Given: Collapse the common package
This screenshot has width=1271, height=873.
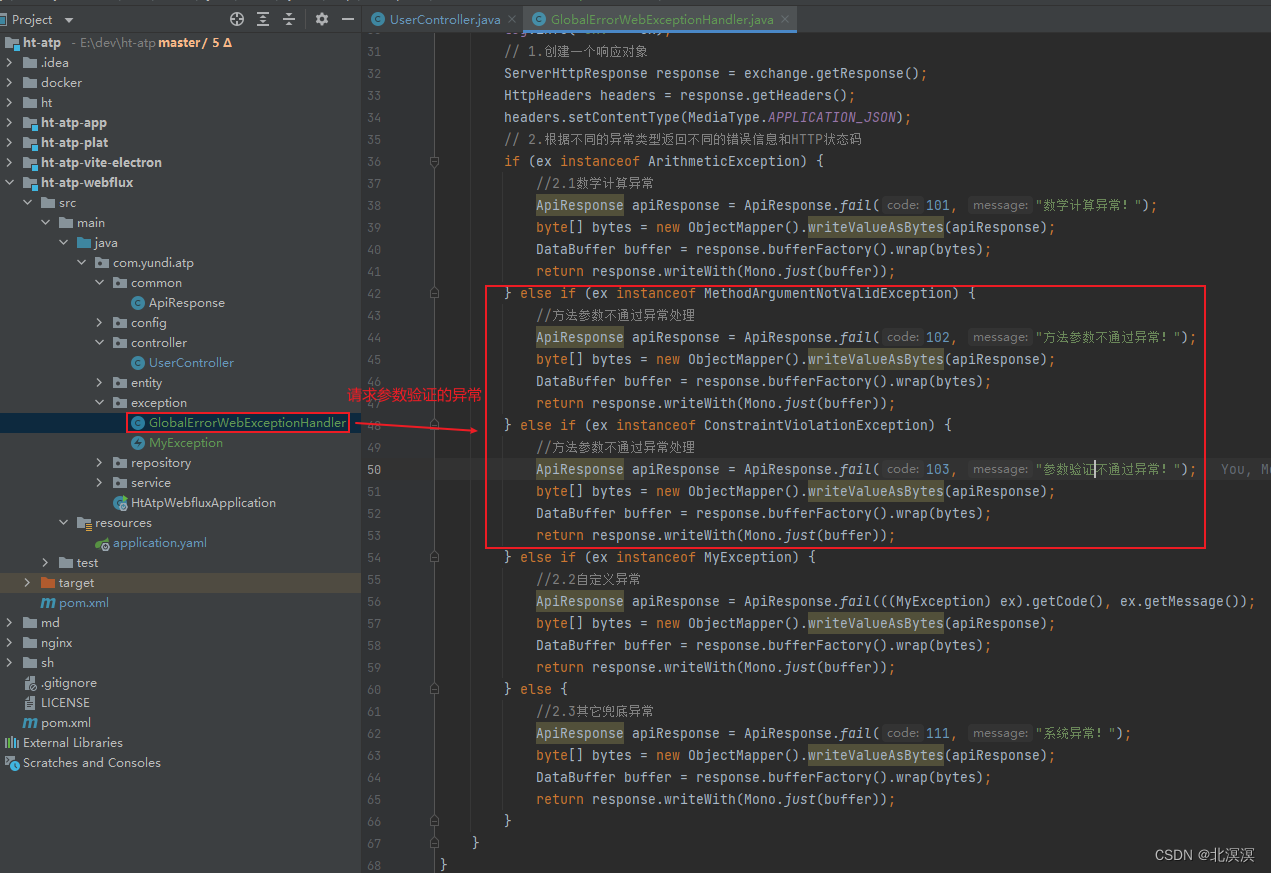Looking at the screenshot, I should 99,283.
